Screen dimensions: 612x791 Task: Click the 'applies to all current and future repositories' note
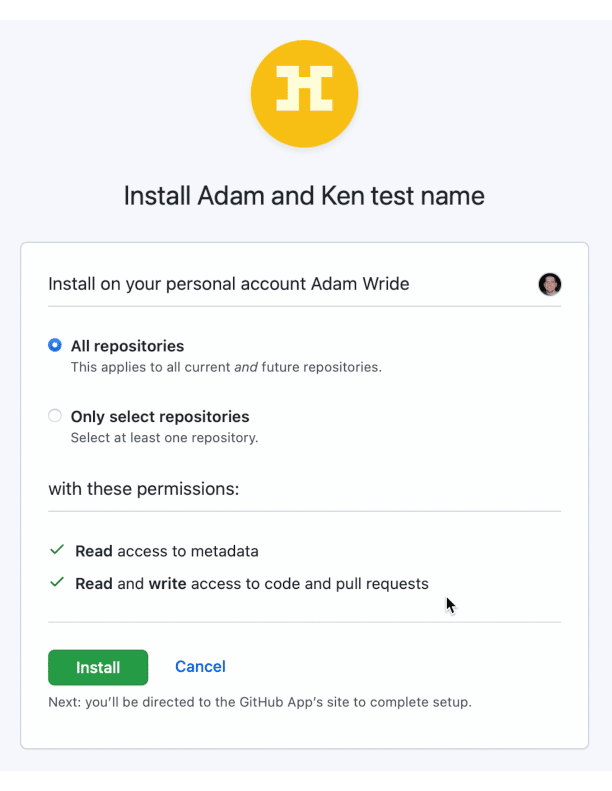[226, 367]
